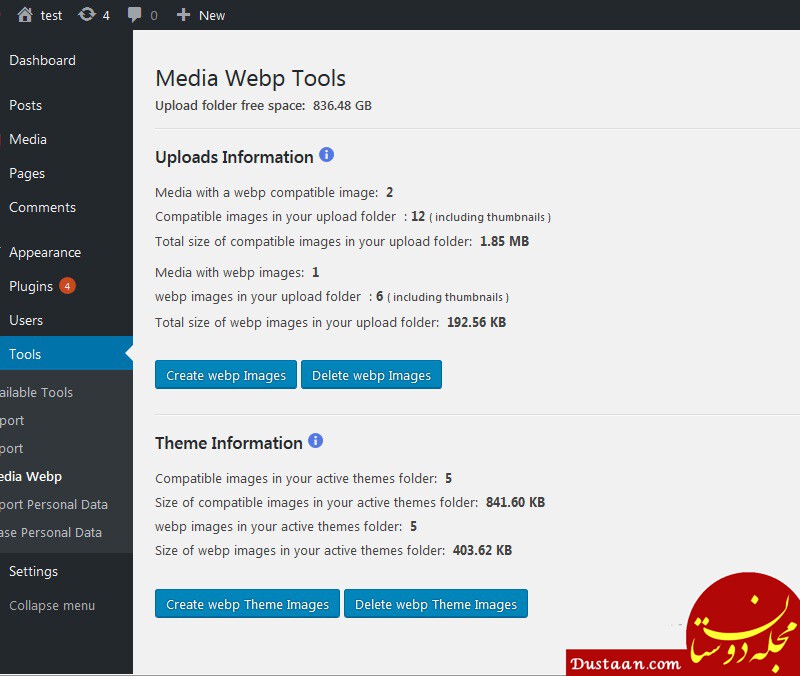Viewport: 800px width, 676px height.
Task: Click Create webp Images button
Action: [x=226, y=375]
